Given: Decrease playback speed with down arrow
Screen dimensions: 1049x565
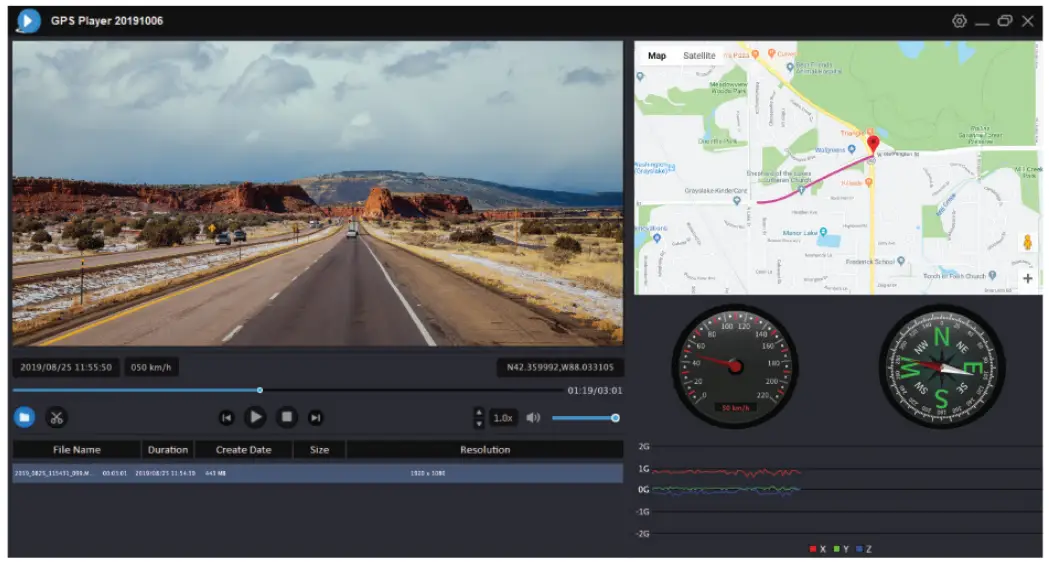Looking at the screenshot, I should [478, 424].
